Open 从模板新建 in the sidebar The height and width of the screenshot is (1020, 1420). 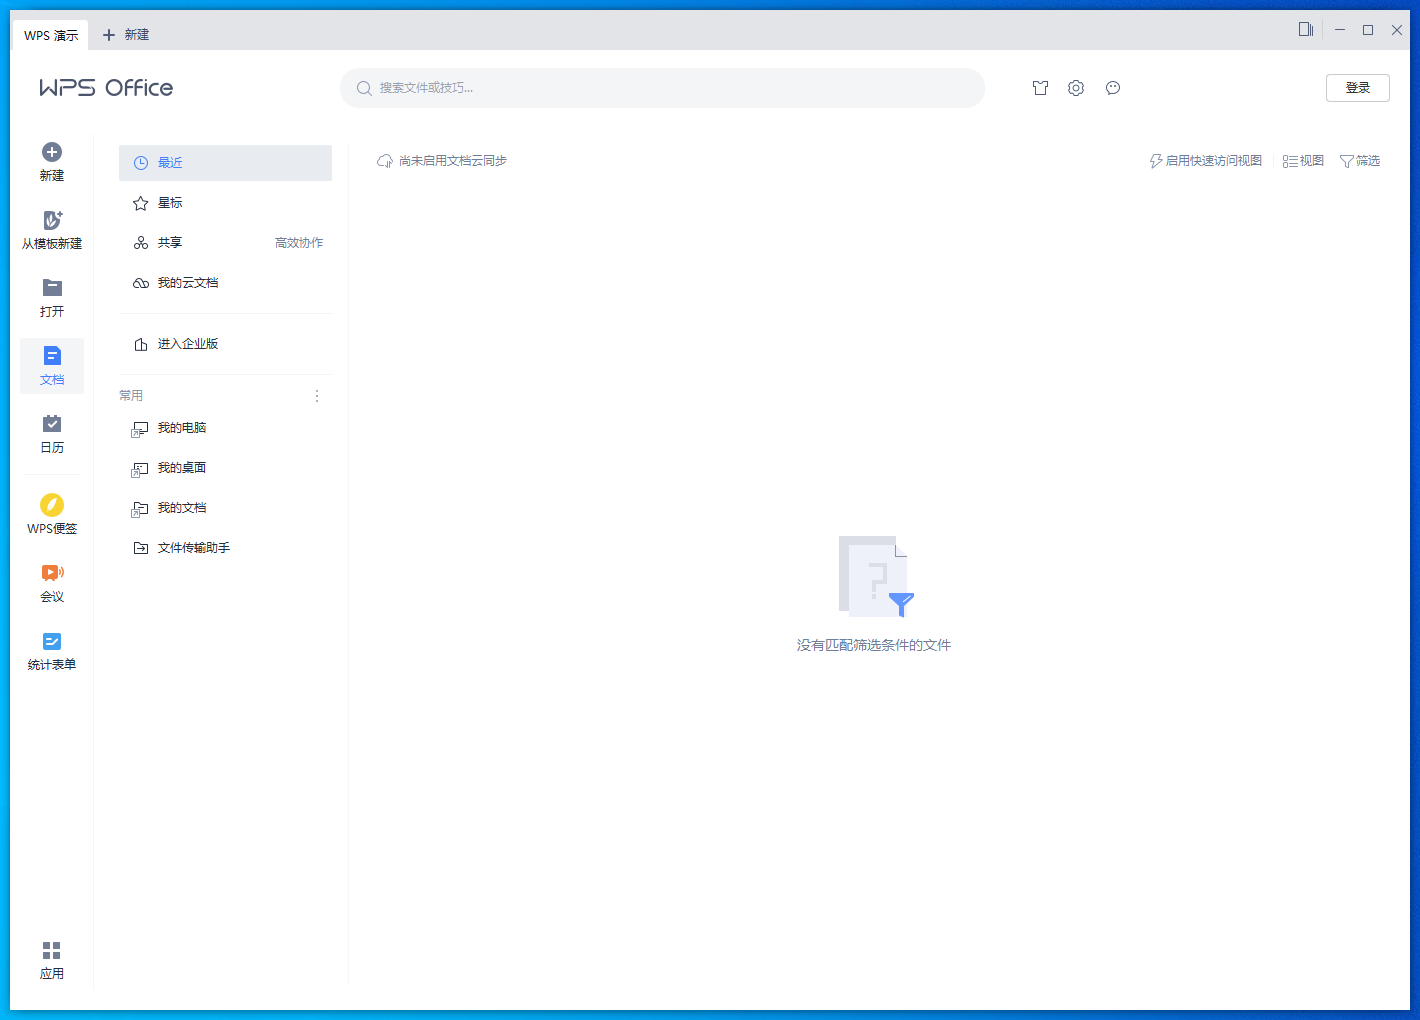tap(52, 229)
